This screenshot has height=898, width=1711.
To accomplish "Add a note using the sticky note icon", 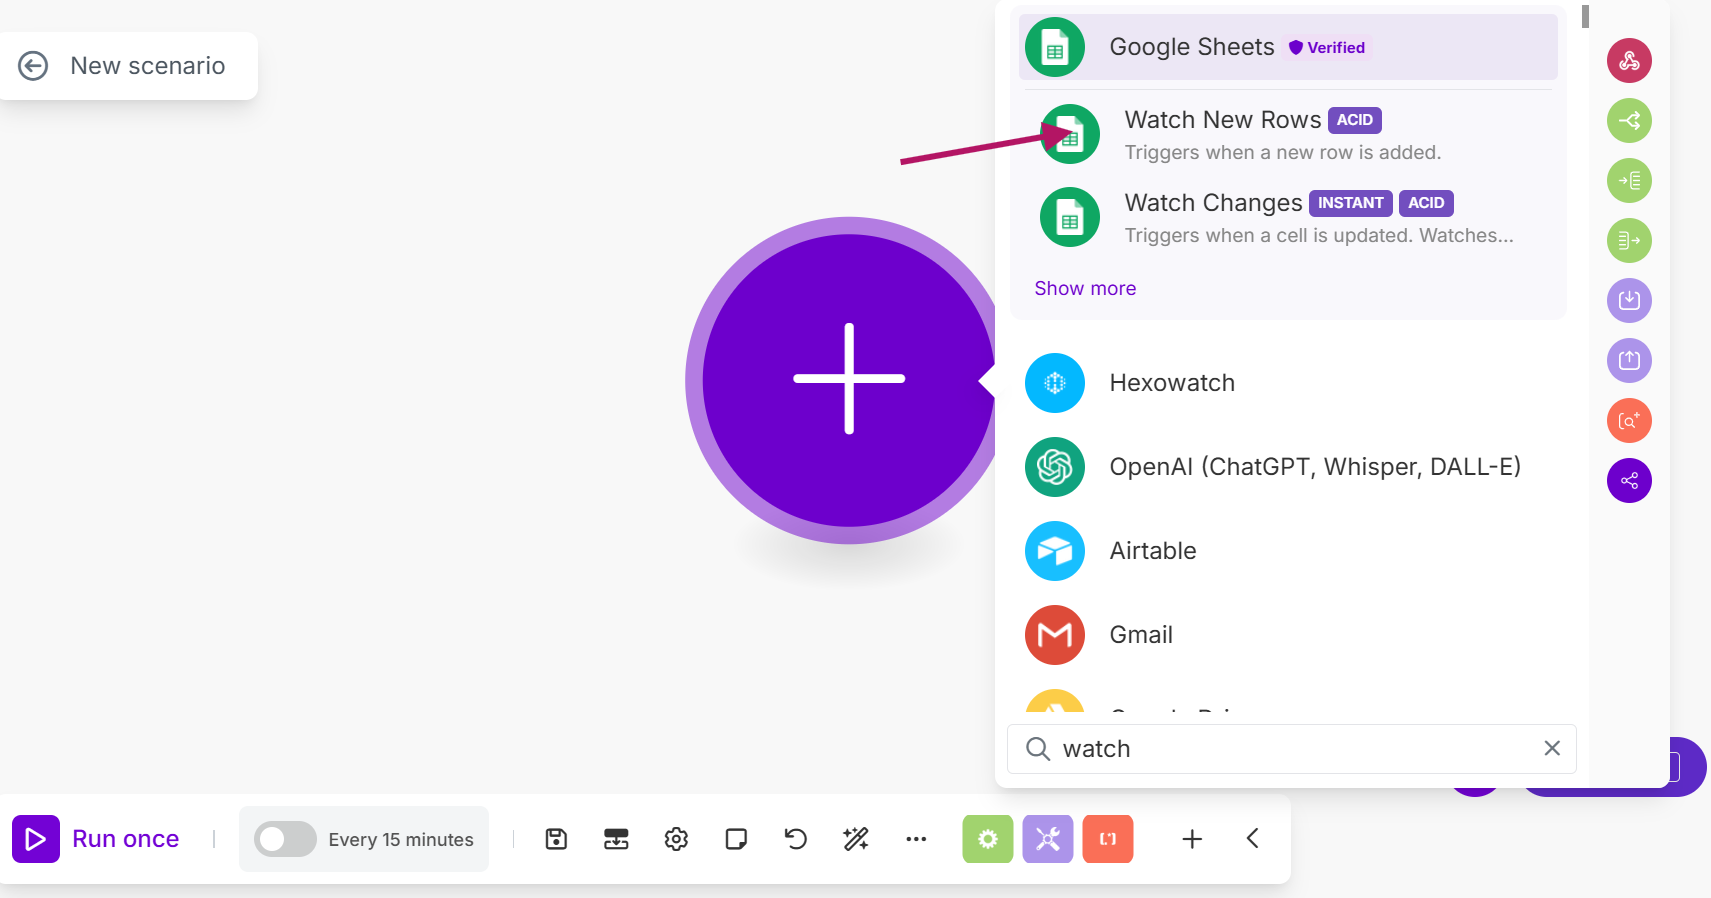I will tap(736, 839).
